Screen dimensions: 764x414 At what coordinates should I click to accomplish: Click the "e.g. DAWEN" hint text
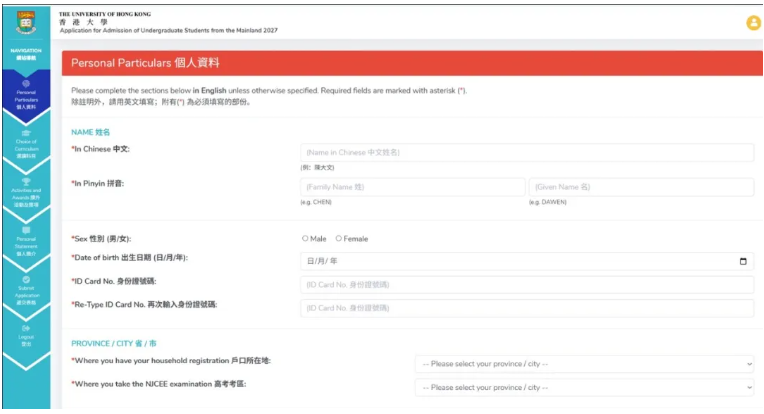click(548, 202)
